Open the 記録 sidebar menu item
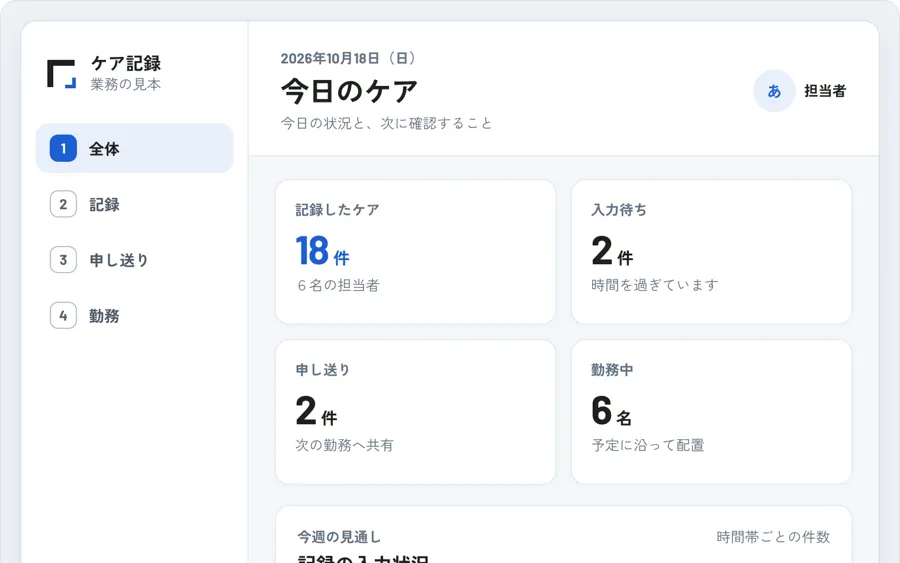Image resolution: width=900 pixels, height=563 pixels. [134, 204]
